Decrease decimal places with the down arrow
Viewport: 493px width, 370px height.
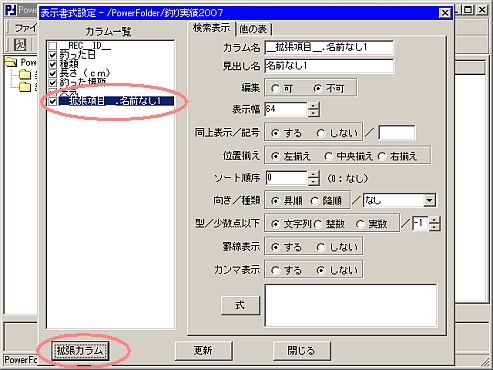(x=434, y=228)
